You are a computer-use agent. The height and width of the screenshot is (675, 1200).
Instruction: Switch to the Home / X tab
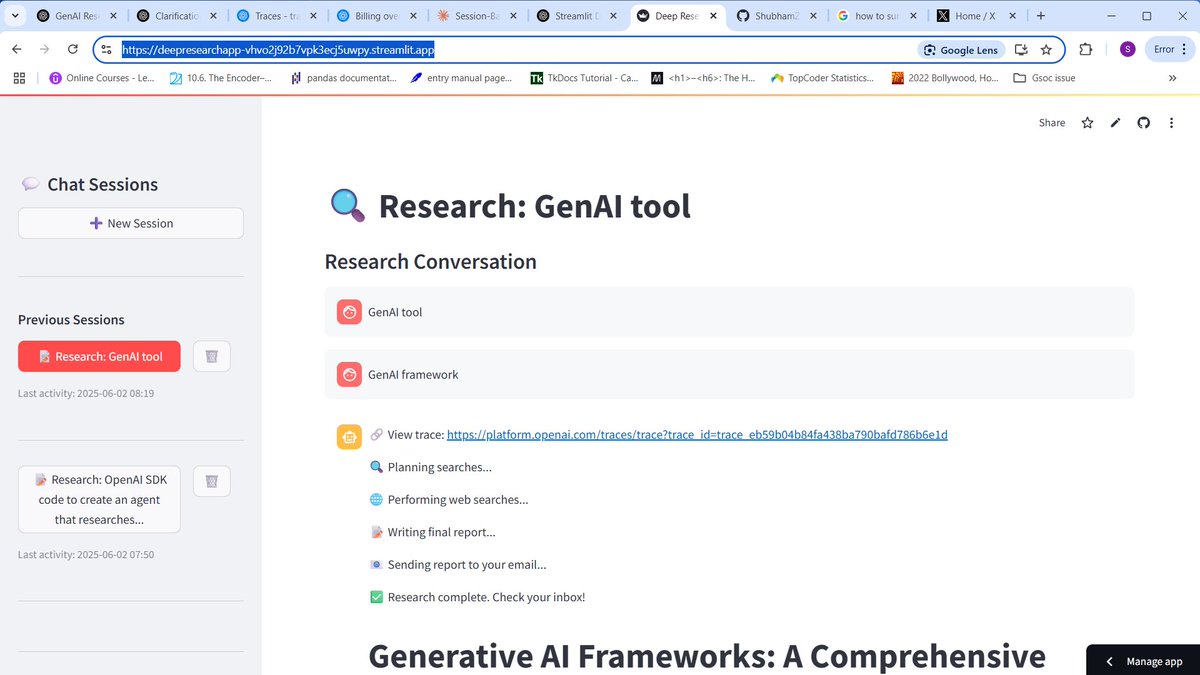[978, 16]
